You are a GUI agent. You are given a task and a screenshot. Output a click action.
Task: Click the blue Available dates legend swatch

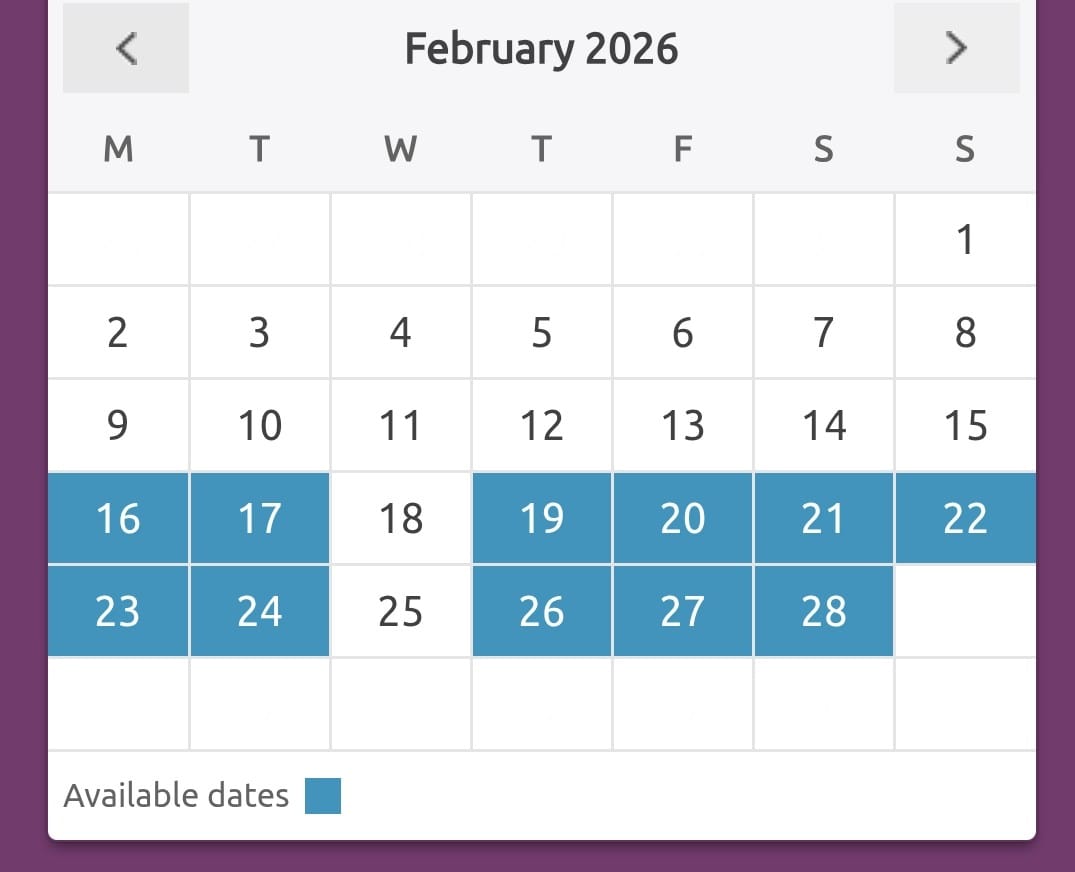pyautogui.click(x=323, y=796)
